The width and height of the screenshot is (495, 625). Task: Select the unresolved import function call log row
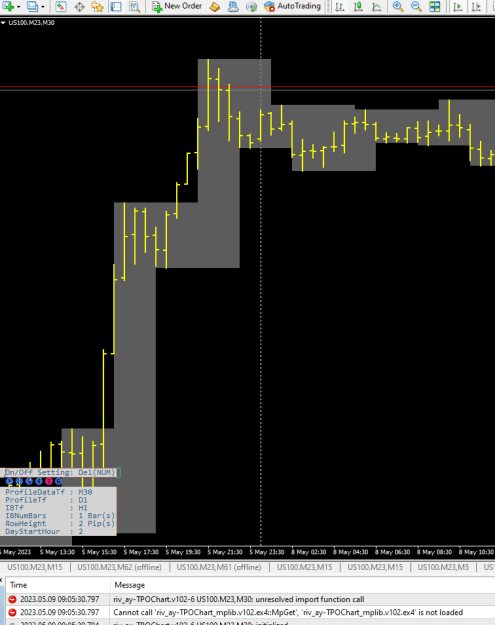click(x=250, y=599)
